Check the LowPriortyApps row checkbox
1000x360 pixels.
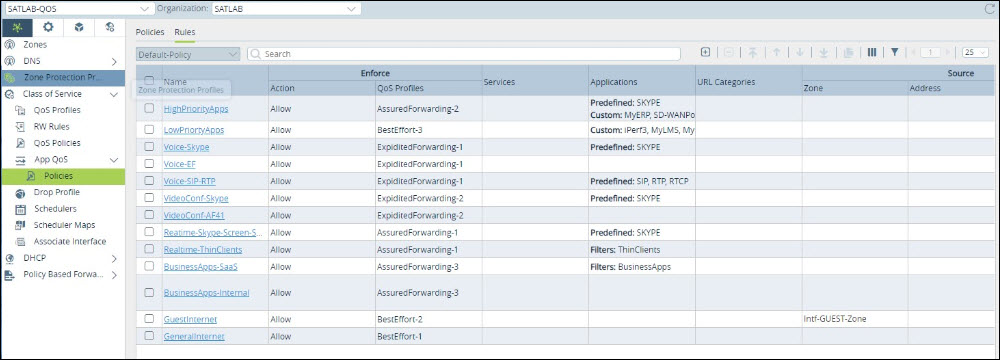coord(149,130)
